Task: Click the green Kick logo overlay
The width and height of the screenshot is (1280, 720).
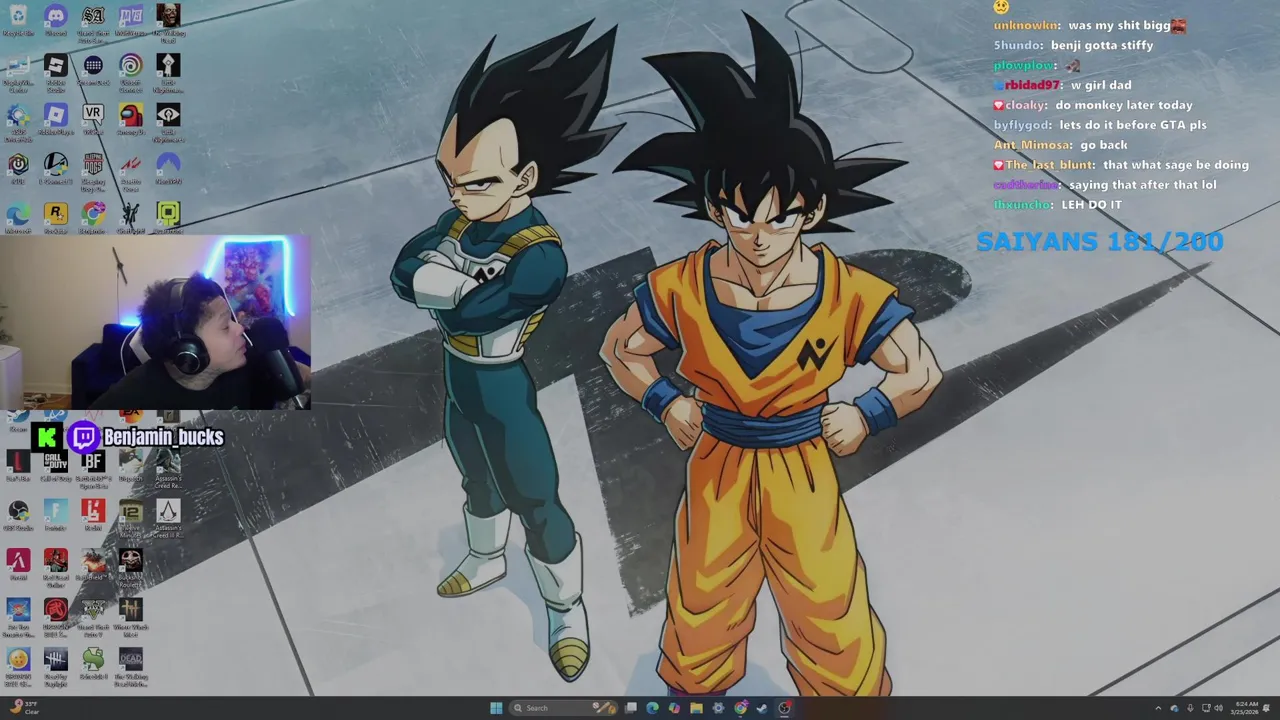Action: pyautogui.click(x=47, y=437)
